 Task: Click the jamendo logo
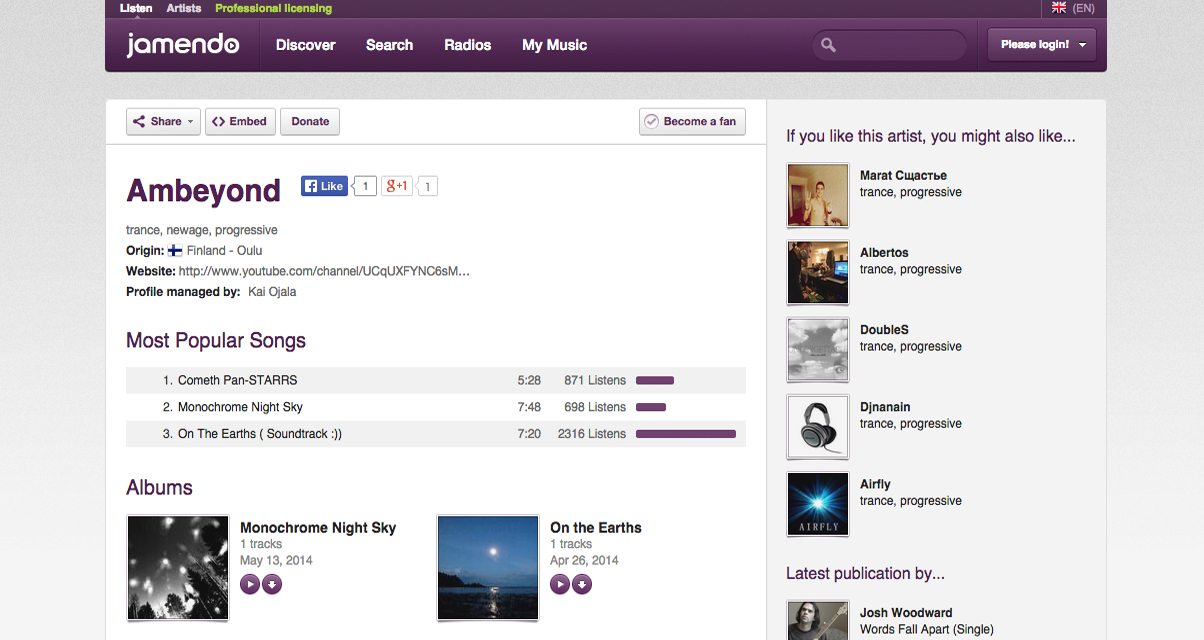pos(182,45)
